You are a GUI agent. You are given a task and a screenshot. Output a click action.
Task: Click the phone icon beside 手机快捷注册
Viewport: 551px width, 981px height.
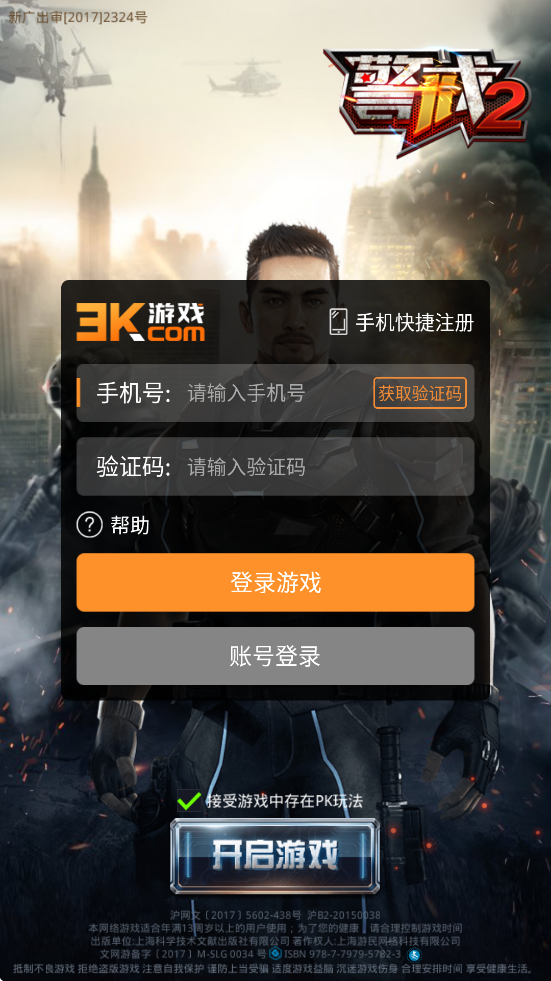pos(338,322)
